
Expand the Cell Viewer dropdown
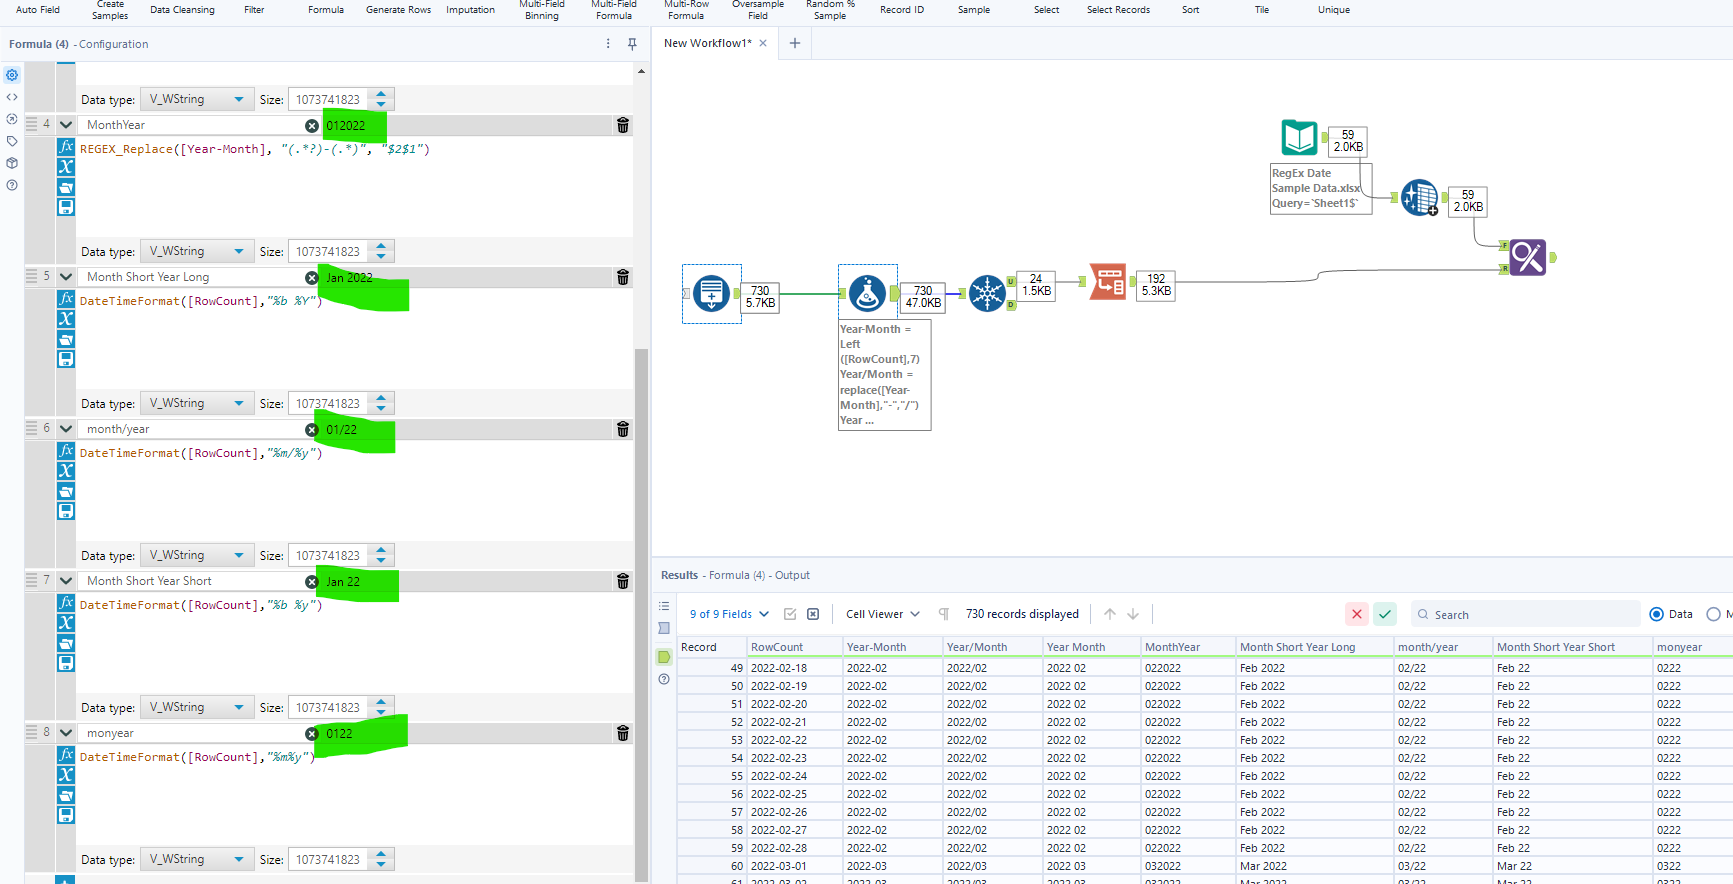882,614
